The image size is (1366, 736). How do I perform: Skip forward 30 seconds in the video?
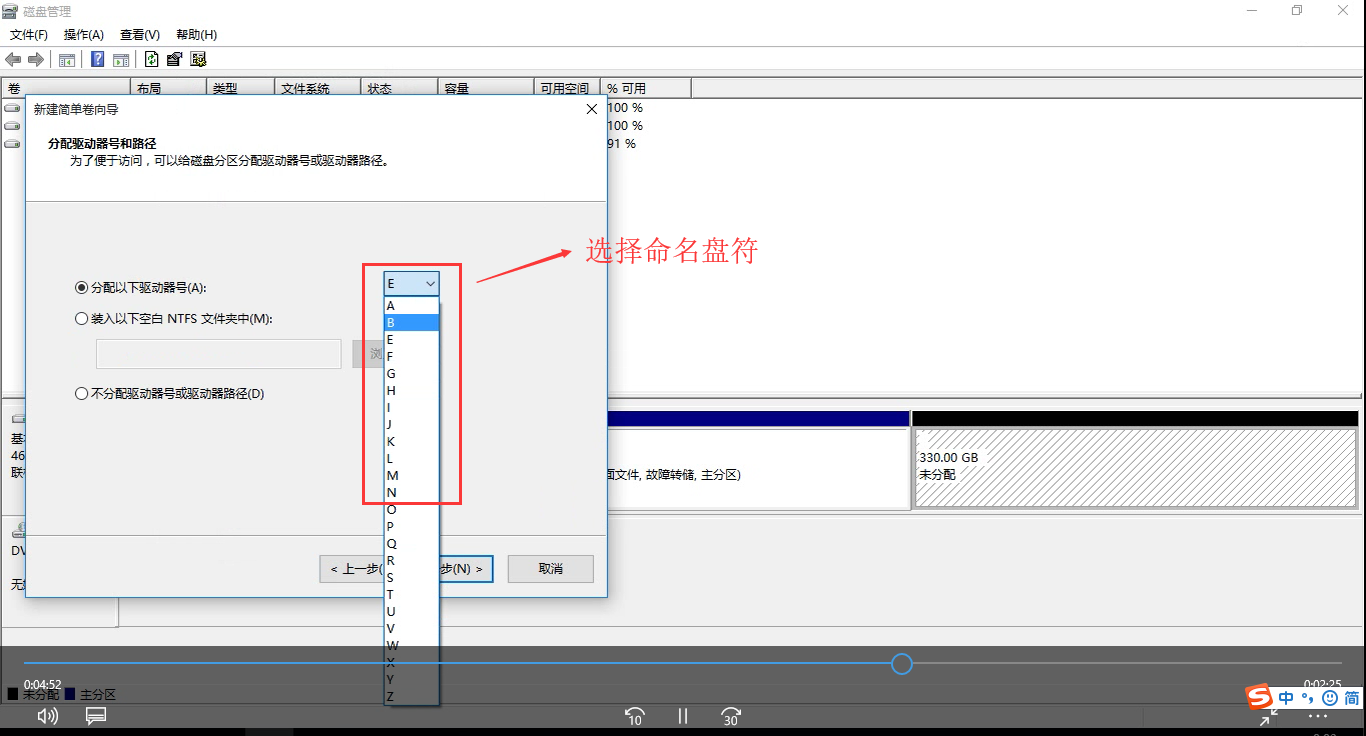pyautogui.click(x=731, y=716)
